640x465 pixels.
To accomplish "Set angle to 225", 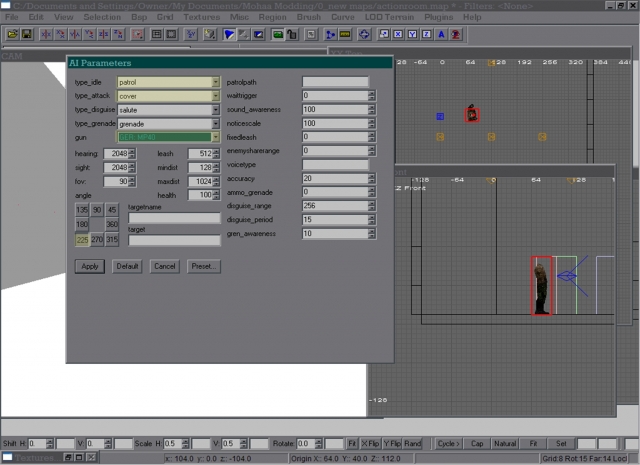I will pyautogui.click(x=82, y=239).
